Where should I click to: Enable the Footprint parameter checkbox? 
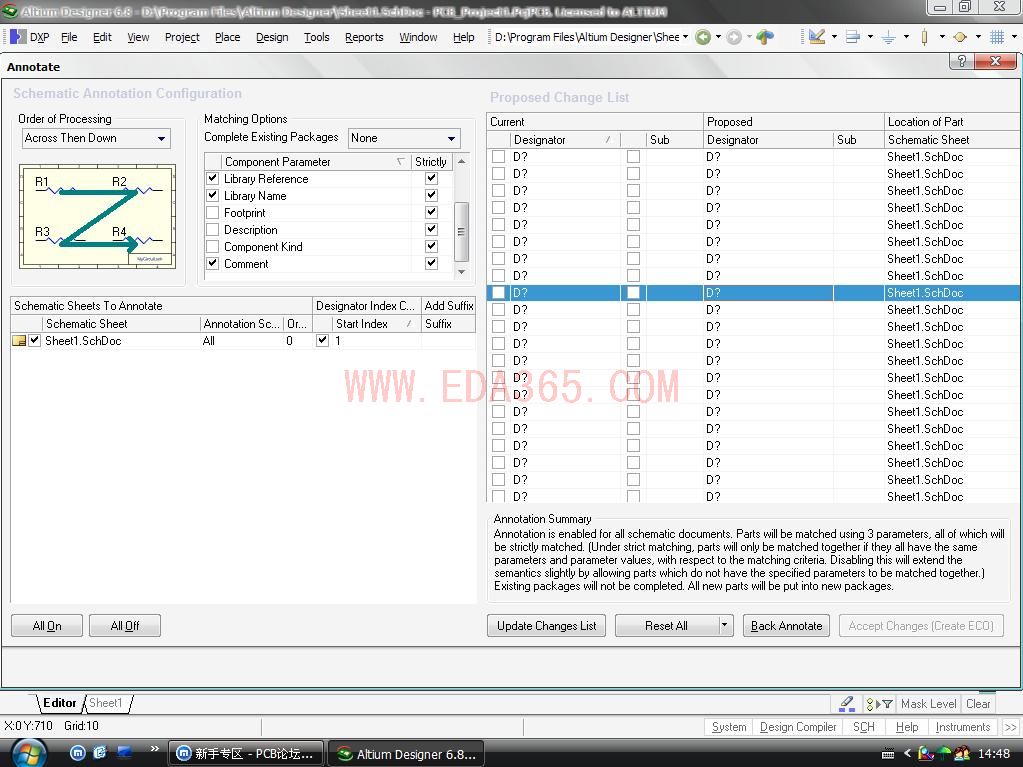tap(213, 213)
